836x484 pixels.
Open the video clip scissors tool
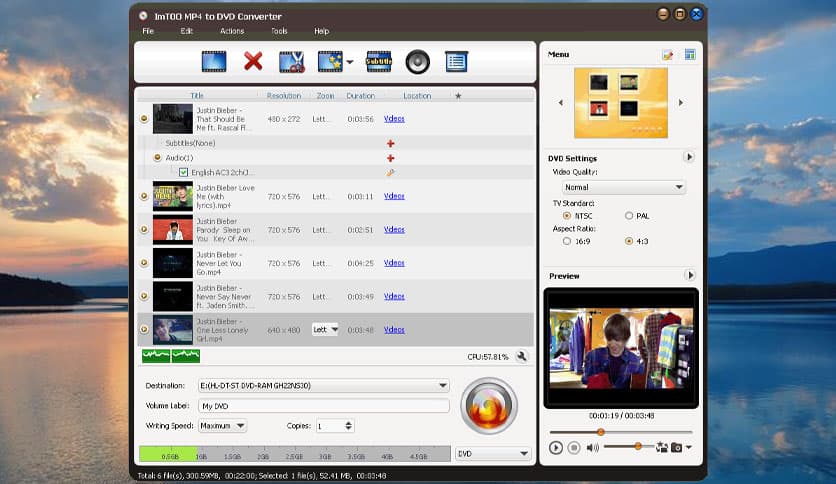(292, 62)
